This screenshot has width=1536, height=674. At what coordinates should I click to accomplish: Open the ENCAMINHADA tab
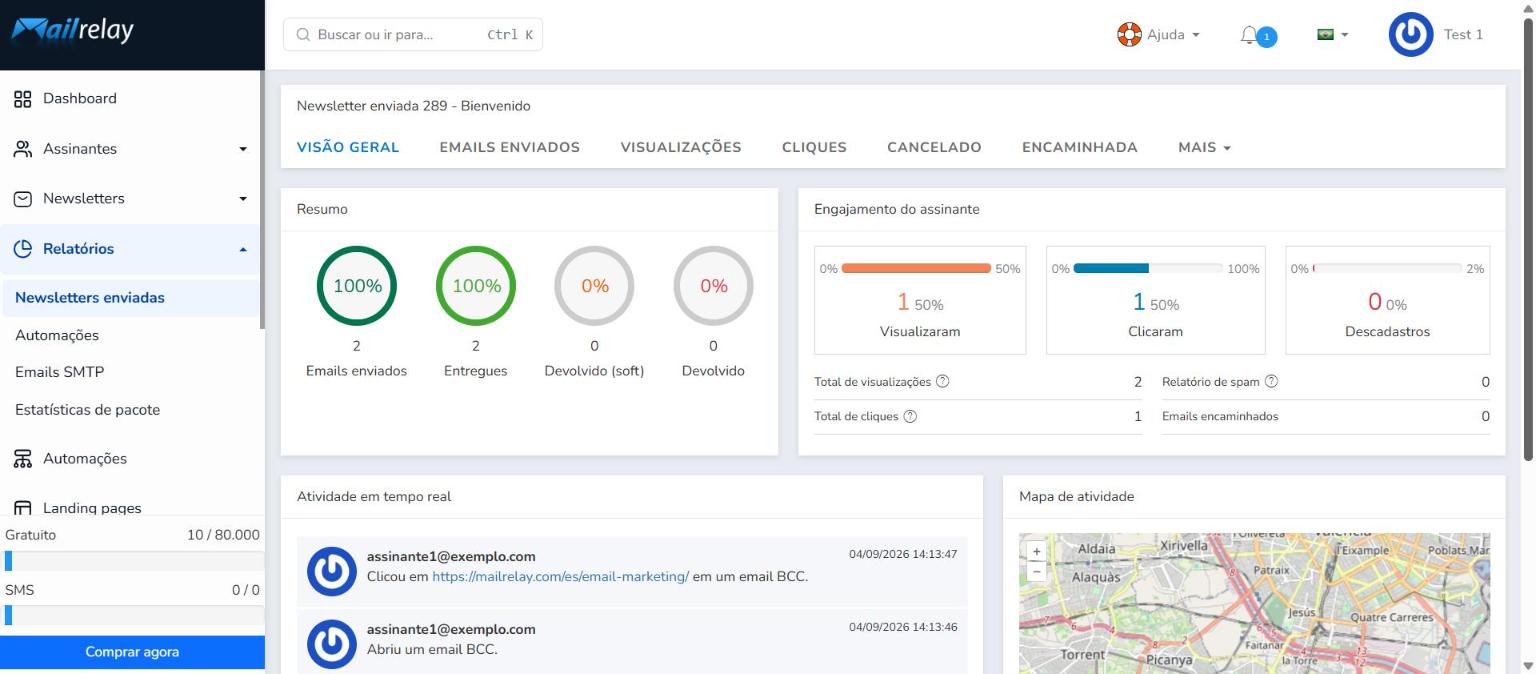pos(1080,147)
